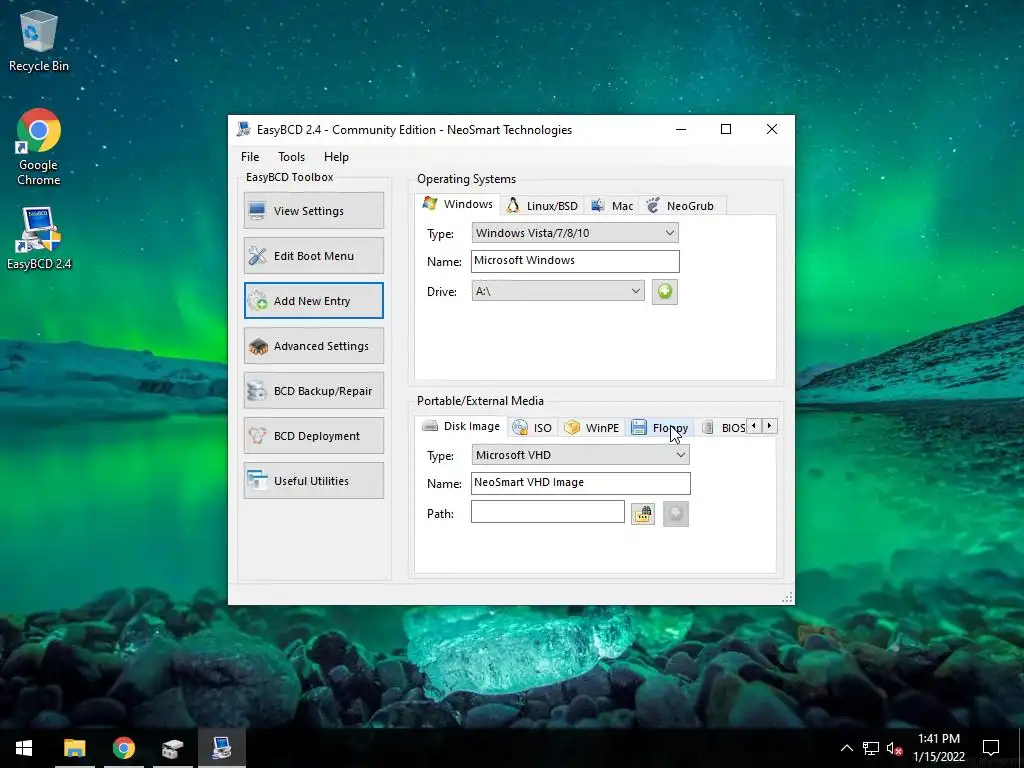
Task: Open BCD Deployment section
Action: [313, 436]
